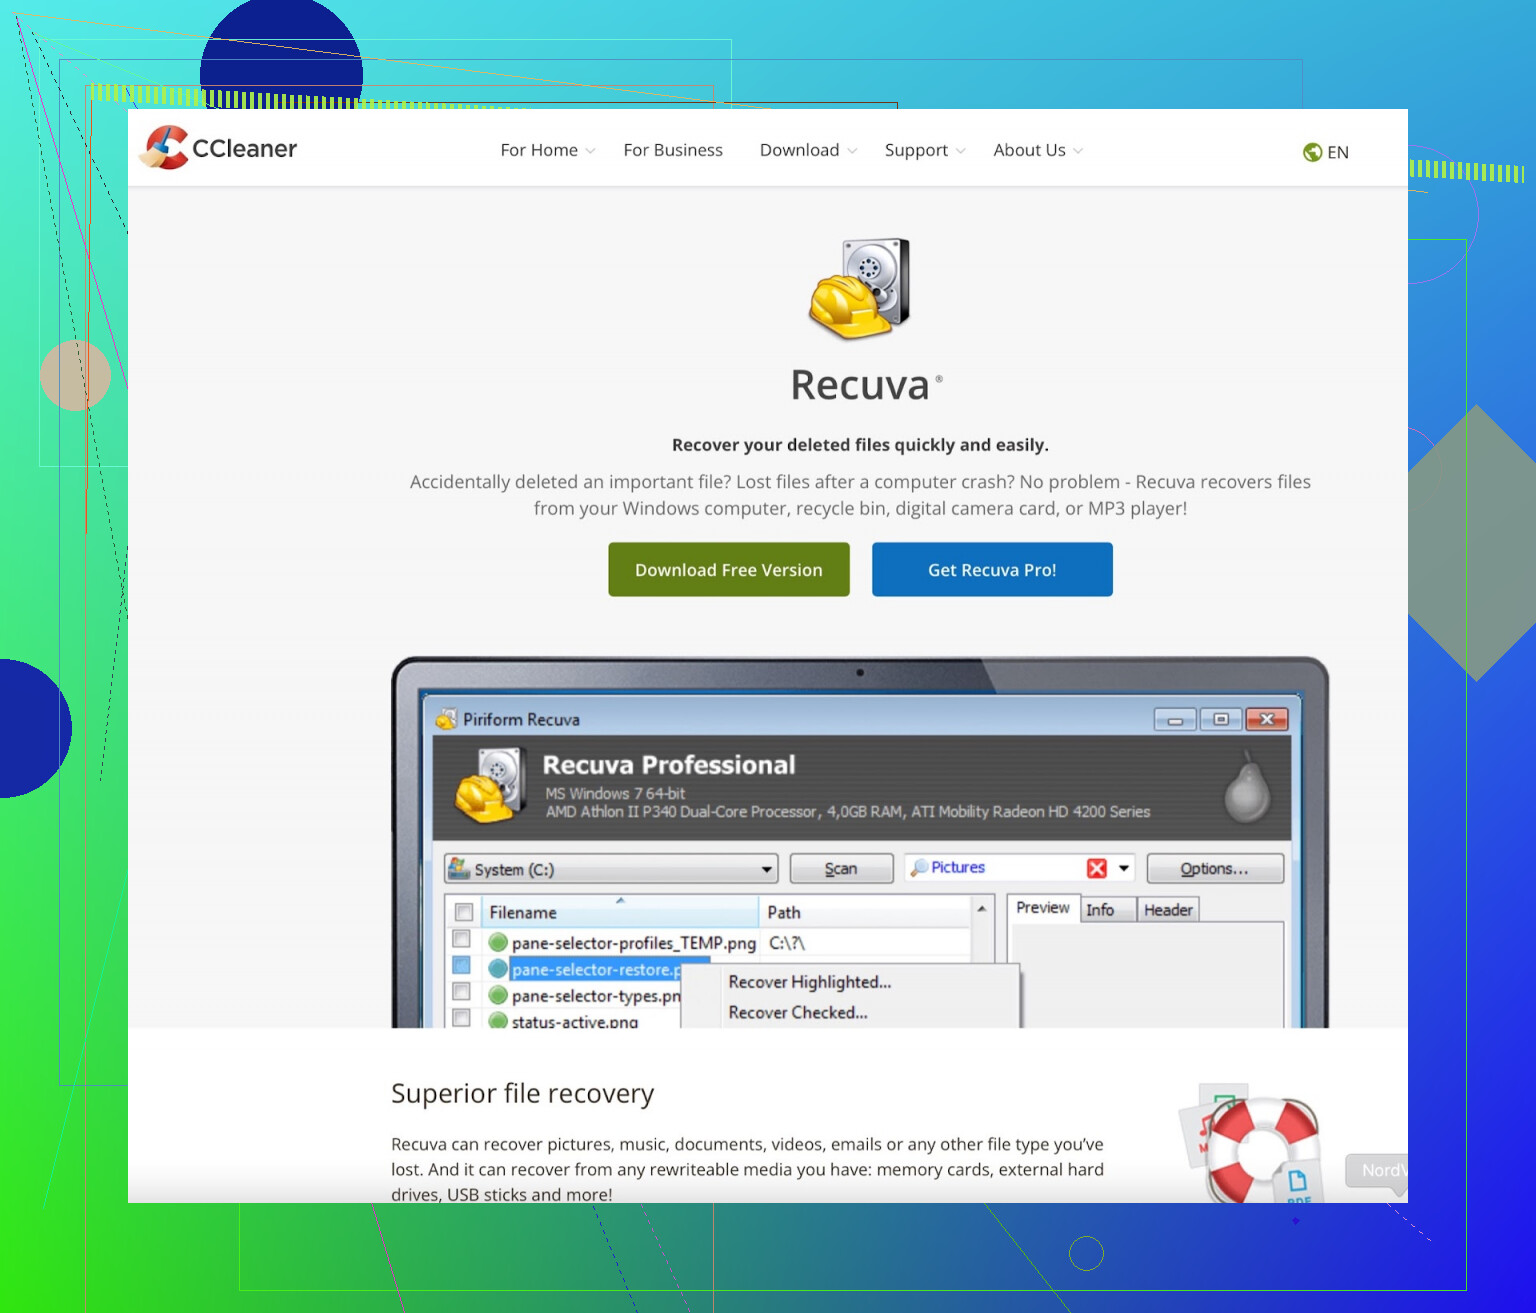Select Recover Highlighted from context menu
The image size is (1536, 1313).
[809, 982]
